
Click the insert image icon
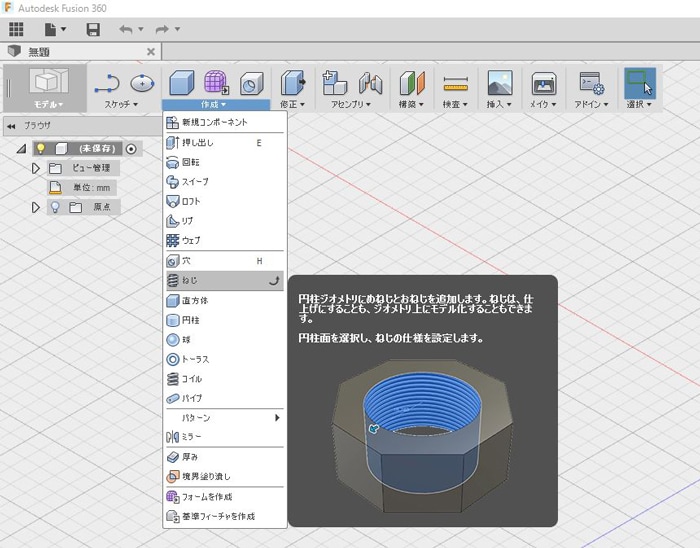[500, 83]
